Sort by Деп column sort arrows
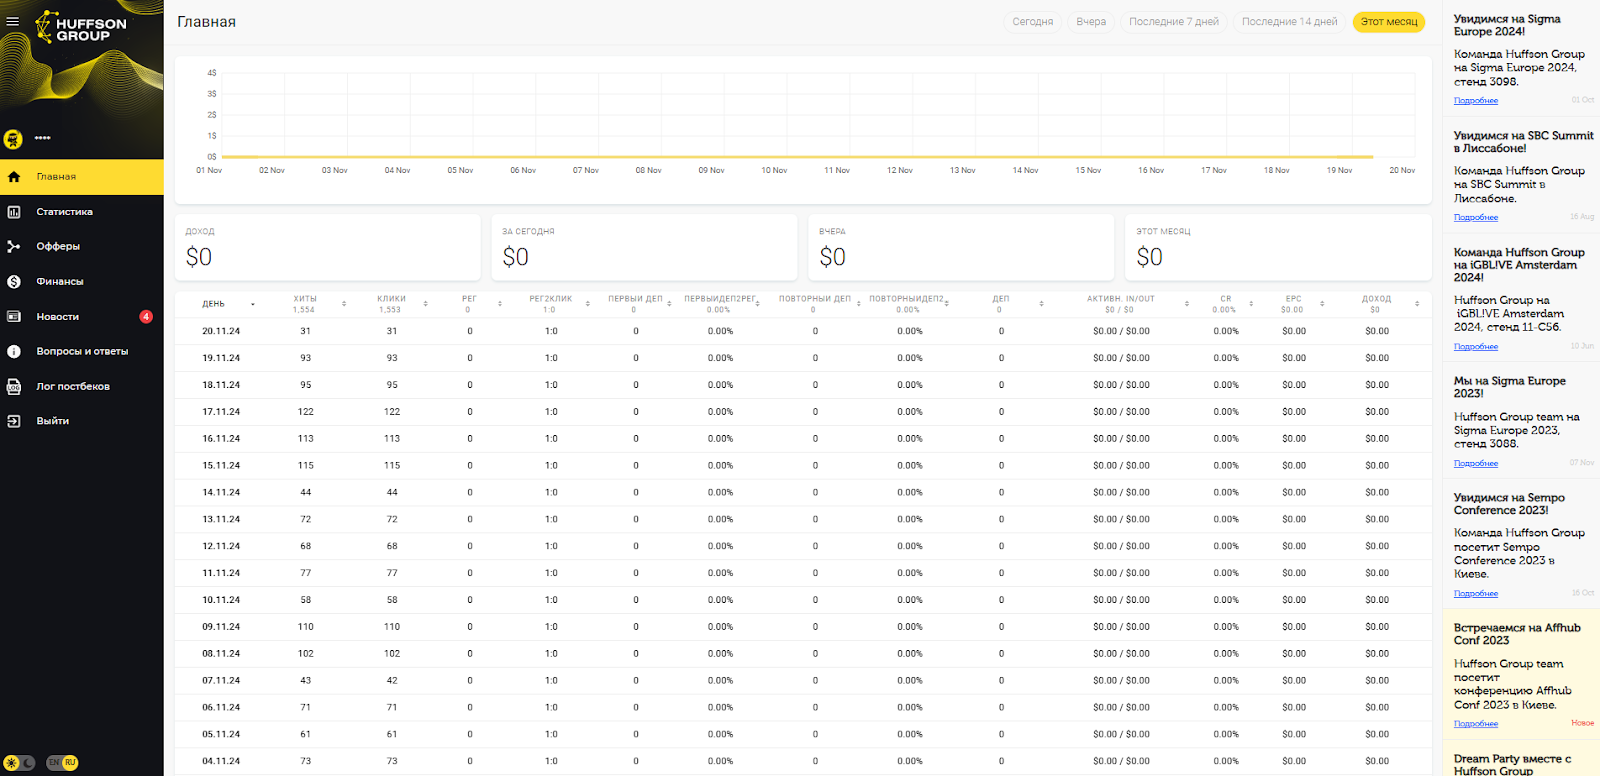 [x=1041, y=304]
